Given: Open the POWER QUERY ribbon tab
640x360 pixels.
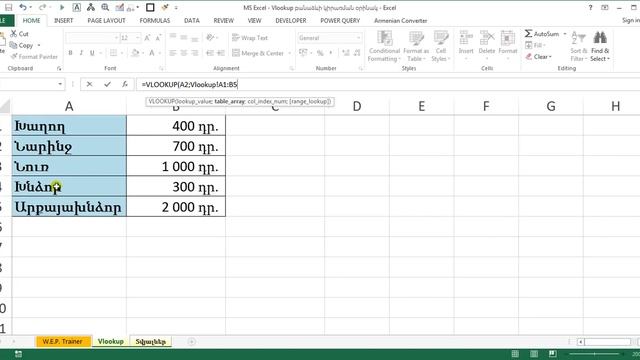Looking at the screenshot, I should (340, 20).
